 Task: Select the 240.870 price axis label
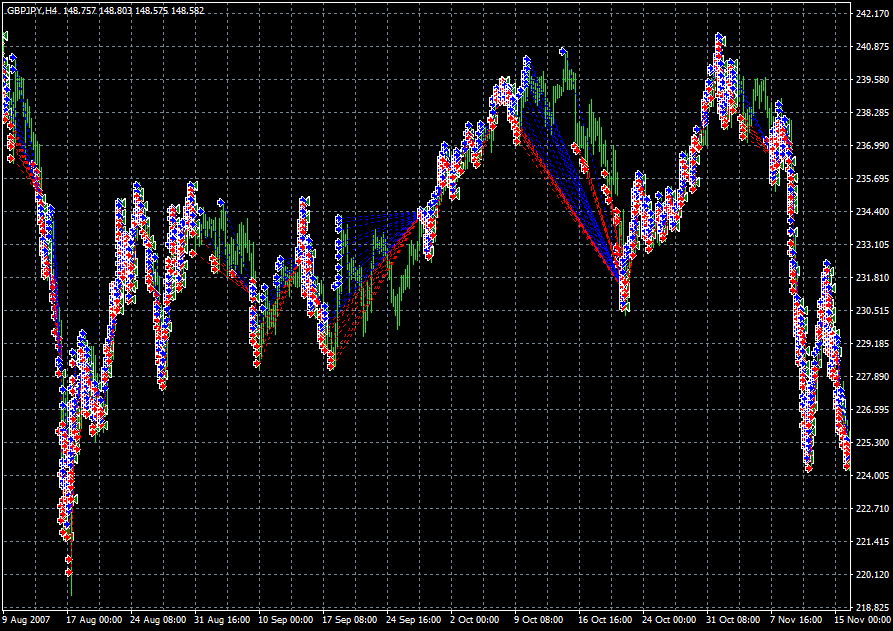tap(871, 47)
